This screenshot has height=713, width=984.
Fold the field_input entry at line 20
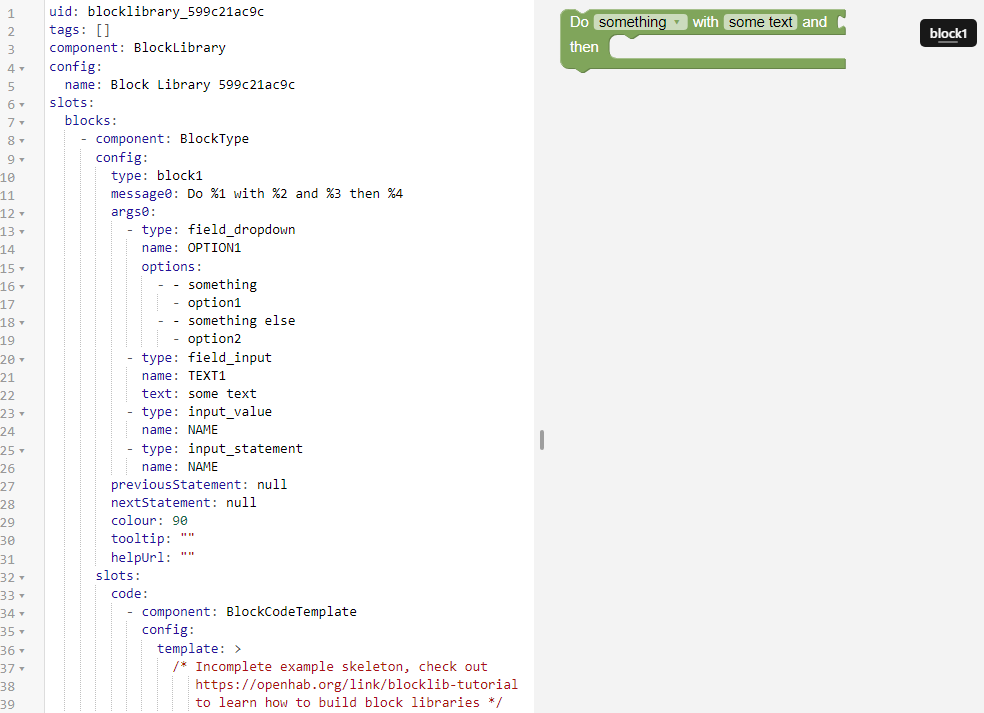(22, 358)
